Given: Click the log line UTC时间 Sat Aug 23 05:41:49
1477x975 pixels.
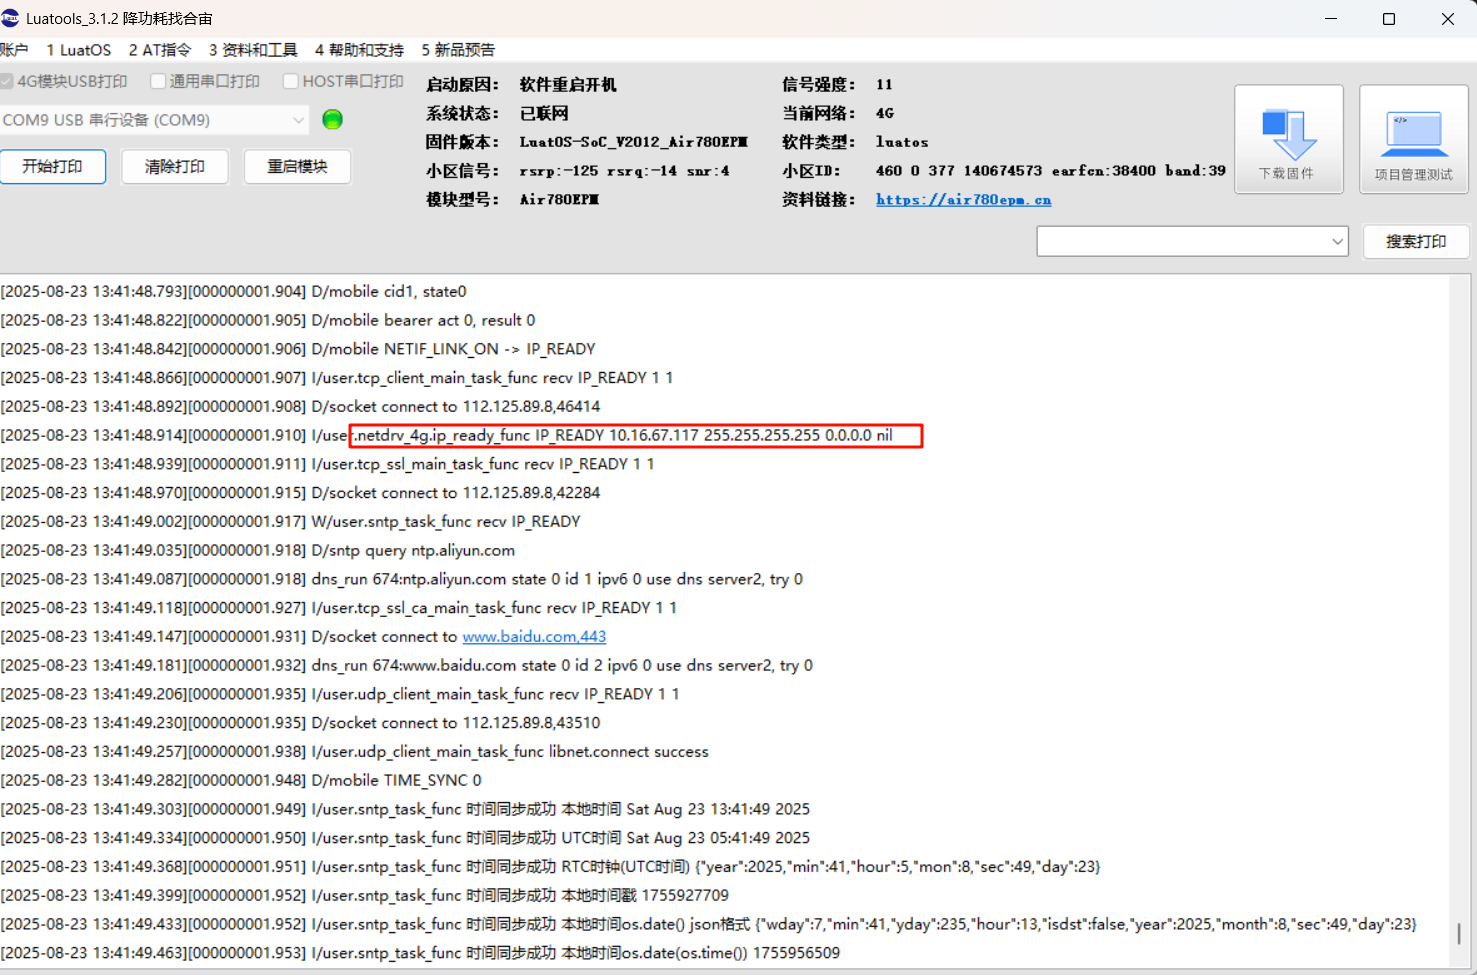Looking at the screenshot, I should [x=406, y=837].
